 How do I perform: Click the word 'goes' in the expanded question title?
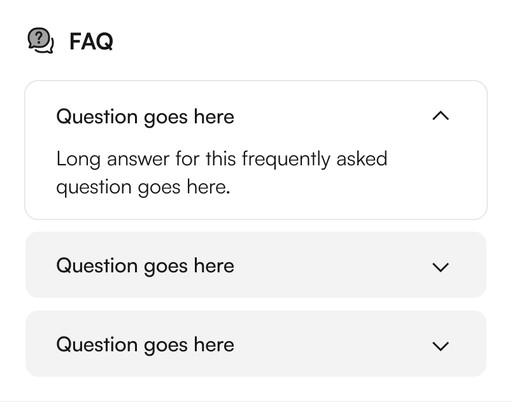166,118
